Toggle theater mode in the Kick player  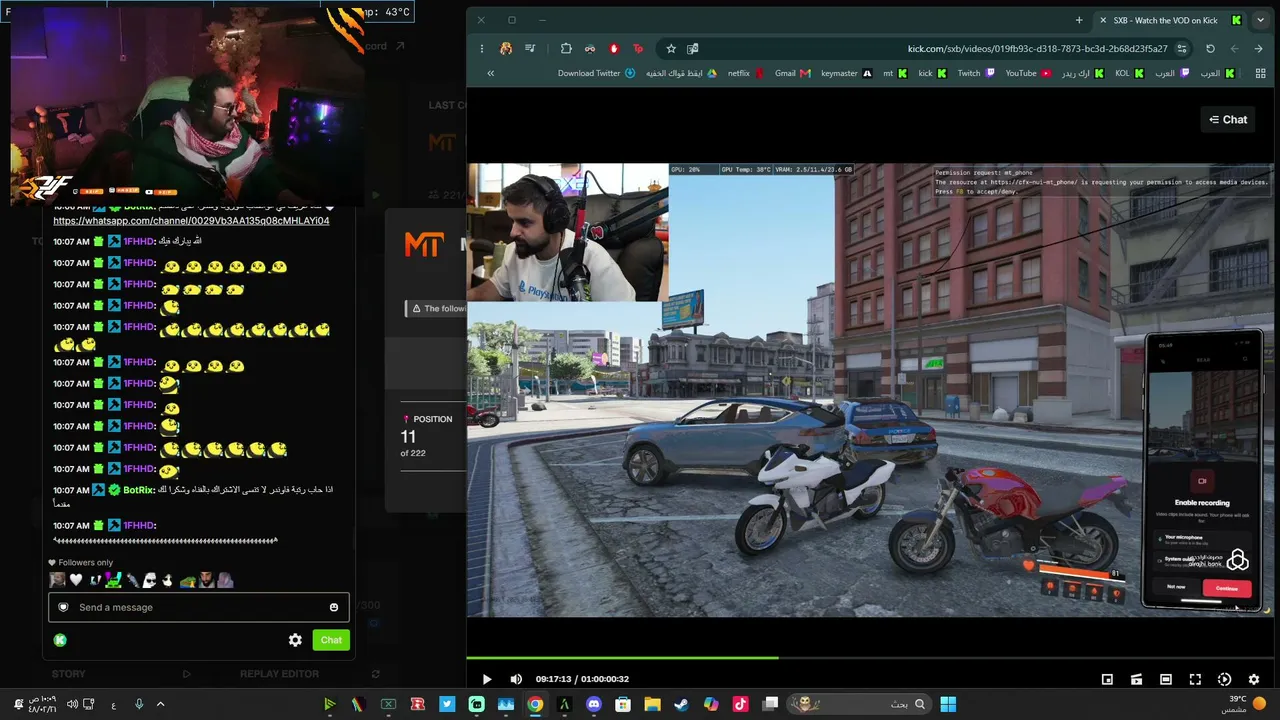pyautogui.click(x=1166, y=679)
